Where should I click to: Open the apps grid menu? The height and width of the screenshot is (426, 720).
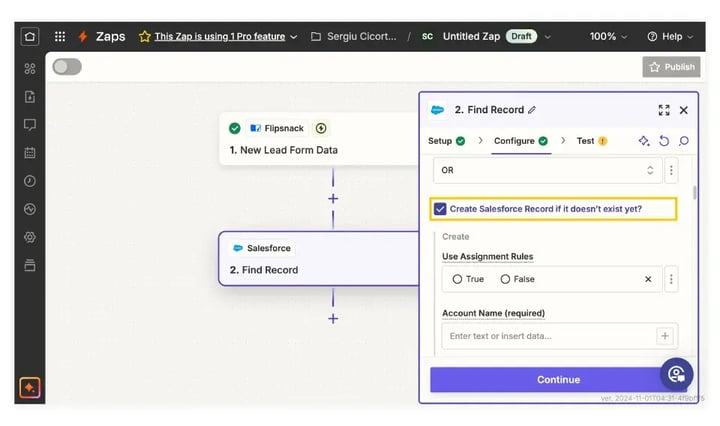60,36
